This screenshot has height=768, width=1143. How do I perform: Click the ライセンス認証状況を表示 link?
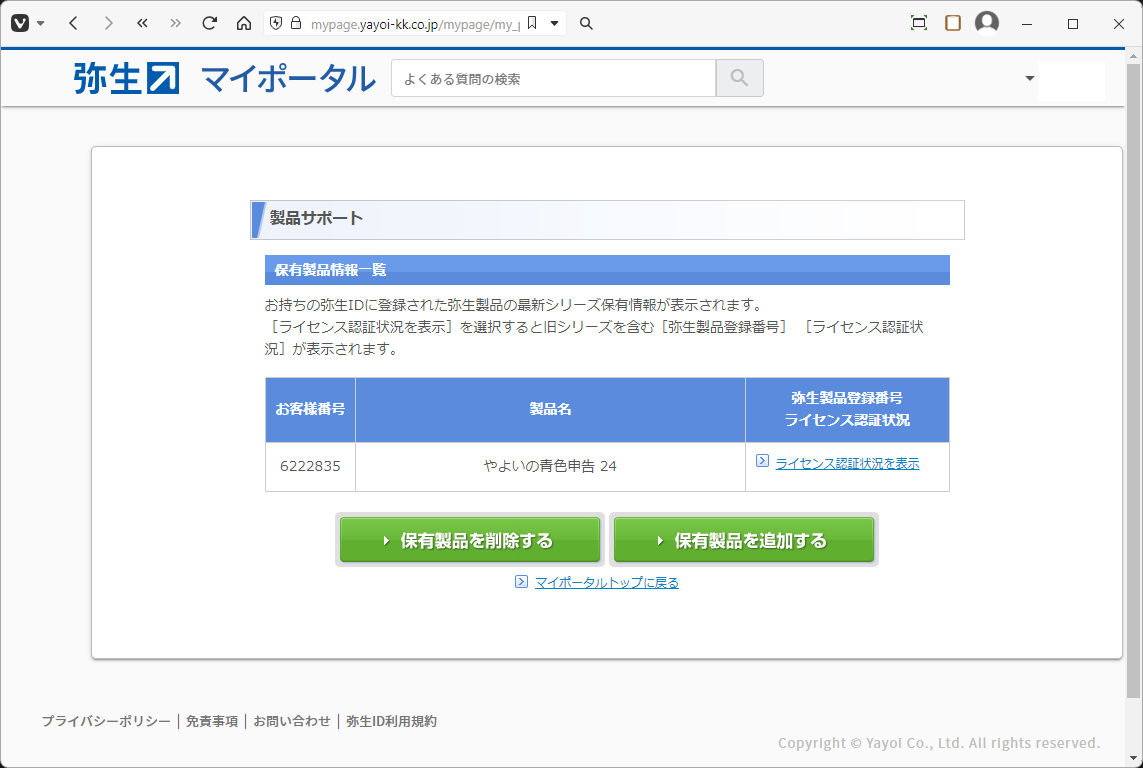click(847, 463)
